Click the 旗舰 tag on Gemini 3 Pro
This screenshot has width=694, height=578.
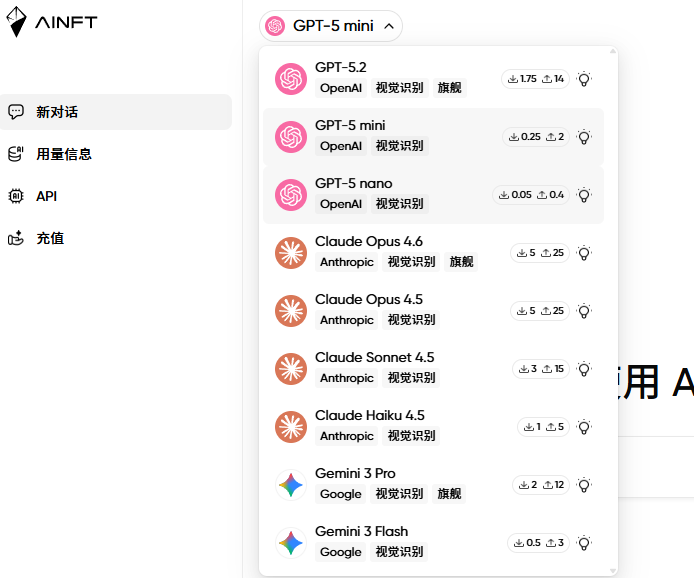tap(450, 494)
